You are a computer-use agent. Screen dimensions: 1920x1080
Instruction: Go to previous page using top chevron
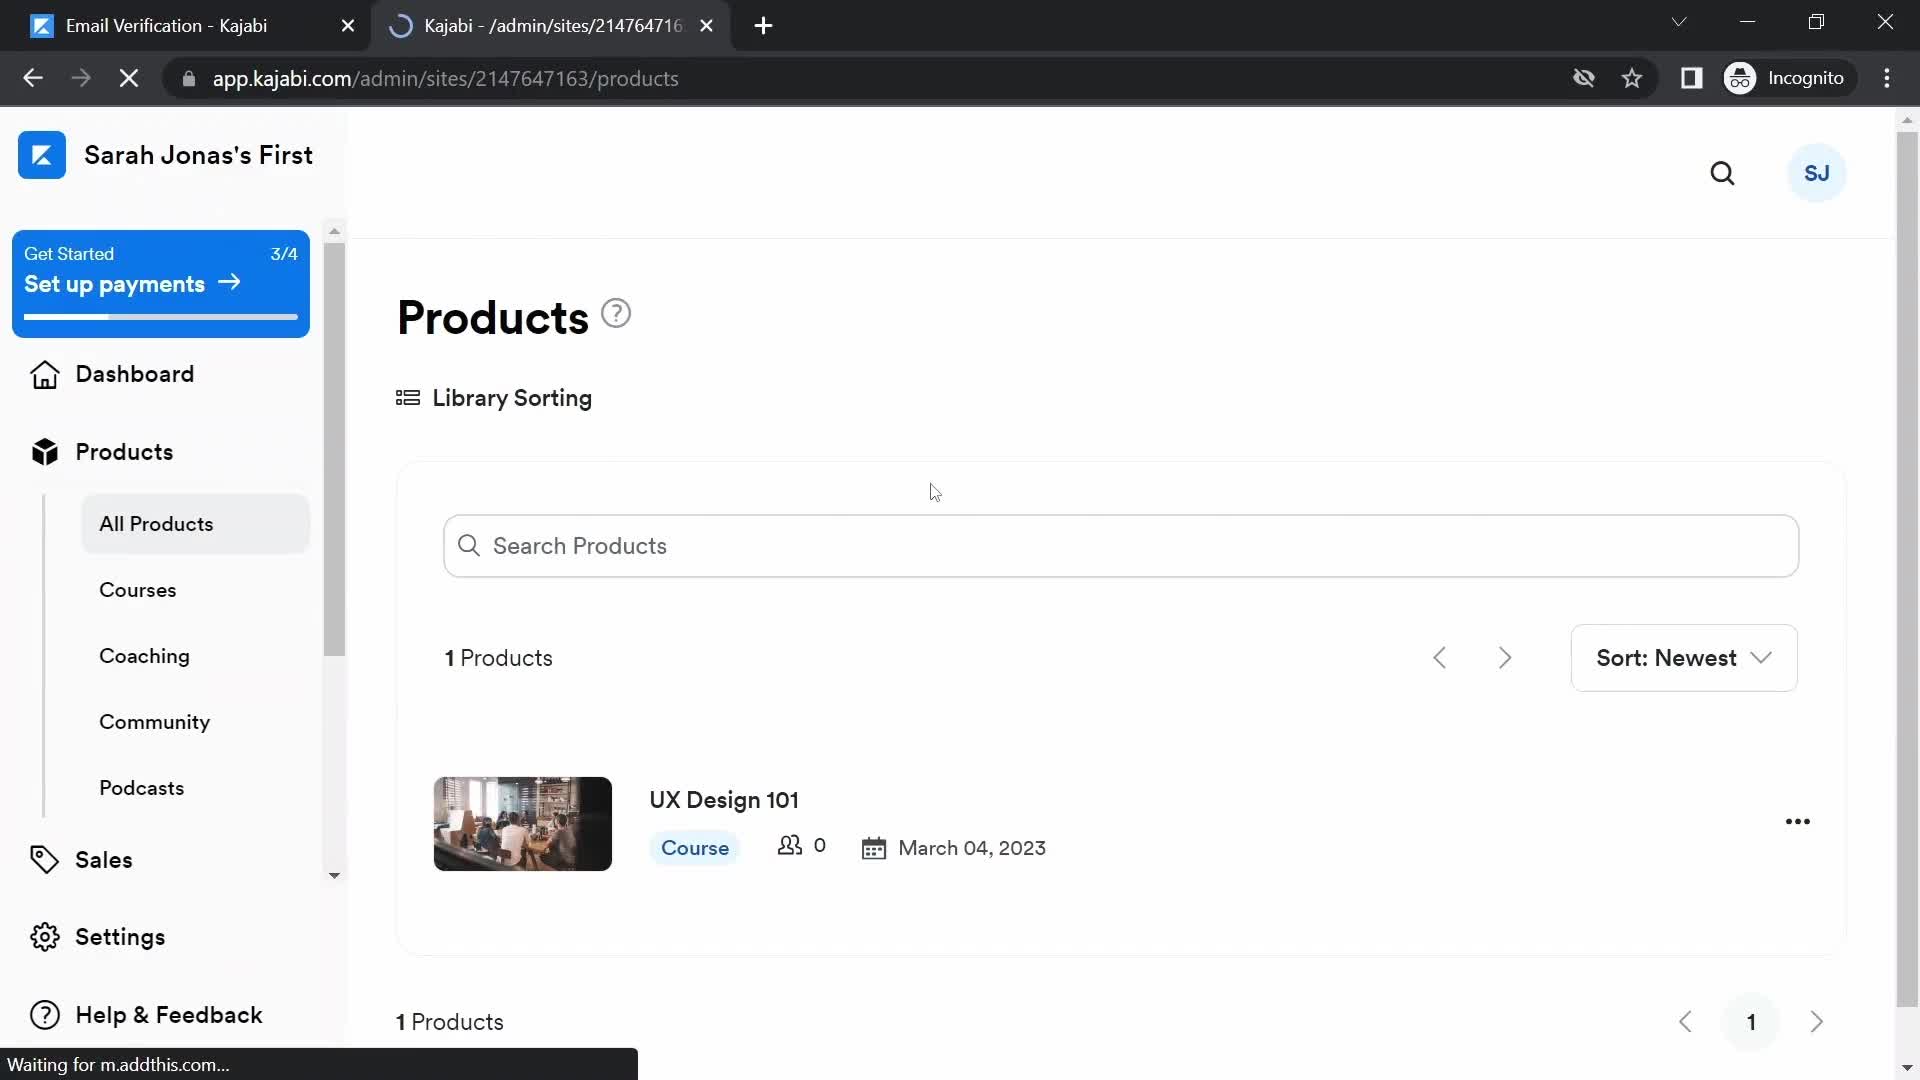(x=1440, y=658)
